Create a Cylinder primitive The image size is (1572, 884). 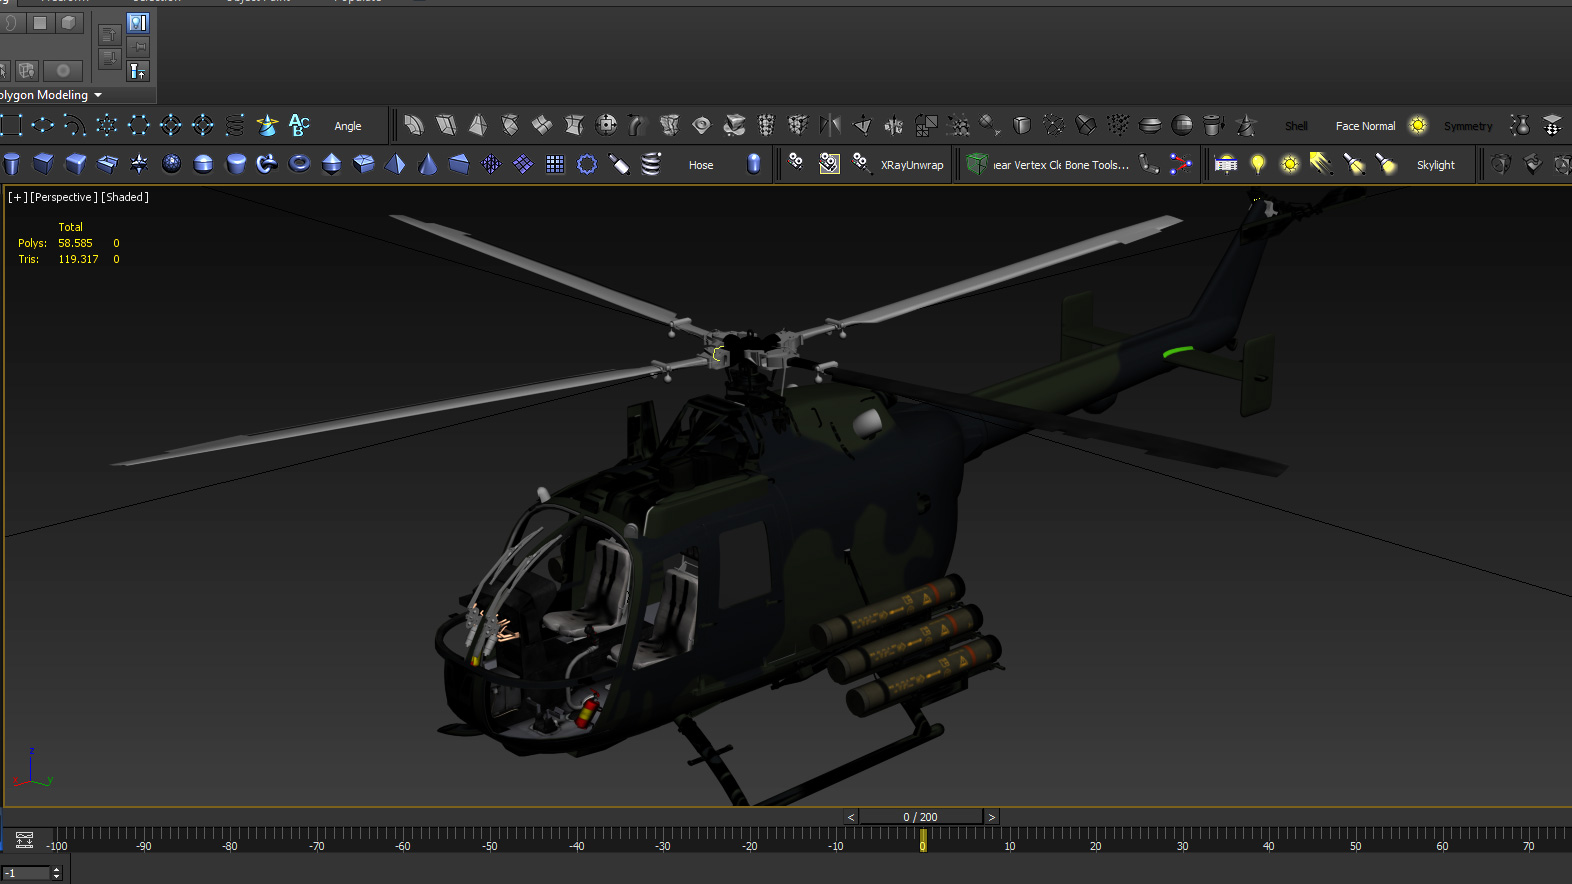click(12, 164)
